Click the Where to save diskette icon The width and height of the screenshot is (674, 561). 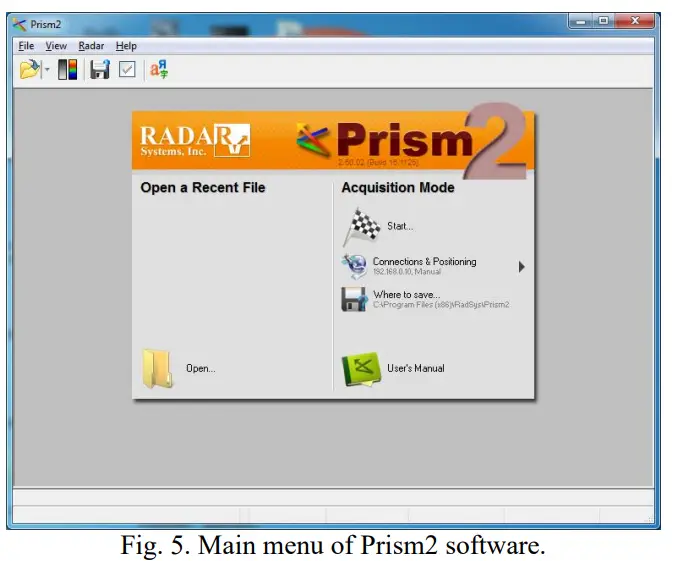pos(354,299)
